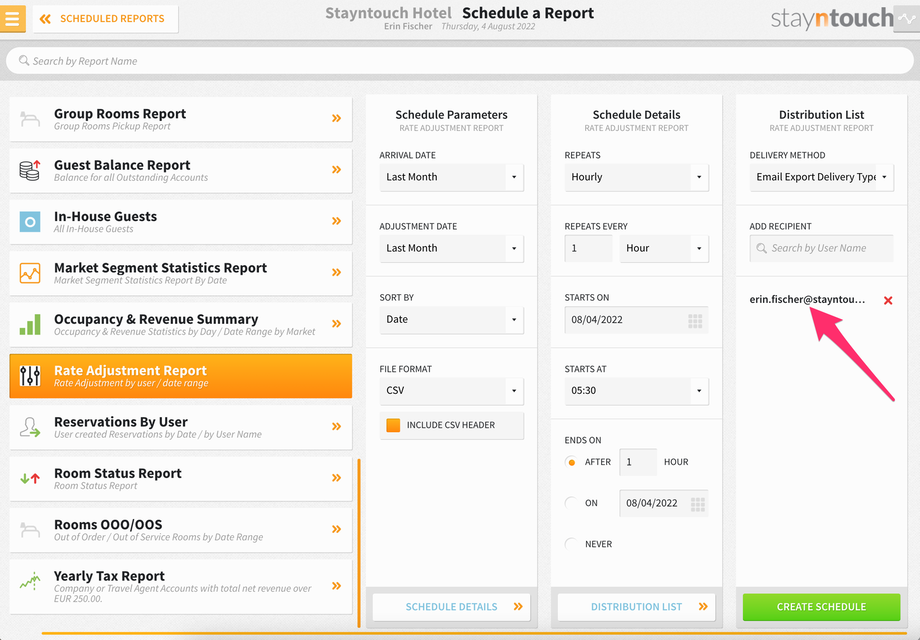Click the stayntouch logo
The image size is (920, 640).
coord(831,18)
